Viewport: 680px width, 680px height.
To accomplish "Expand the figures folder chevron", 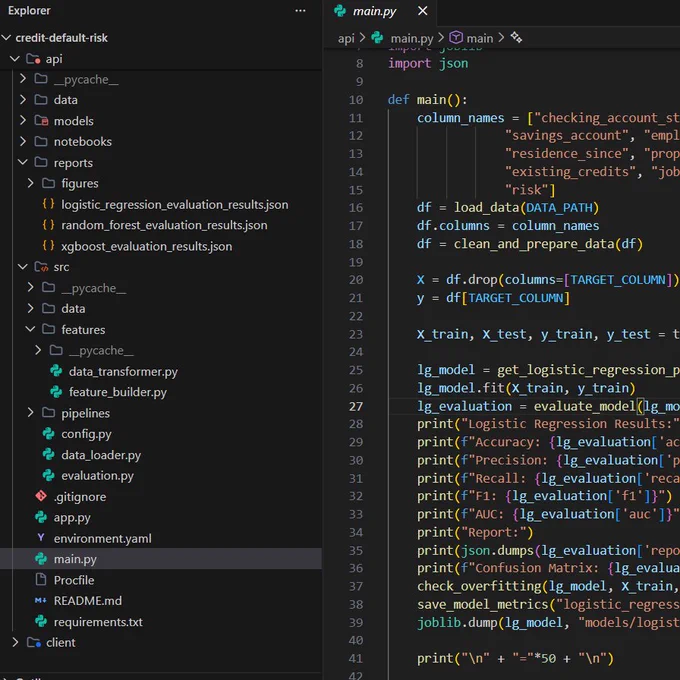I will pyautogui.click(x=30, y=183).
